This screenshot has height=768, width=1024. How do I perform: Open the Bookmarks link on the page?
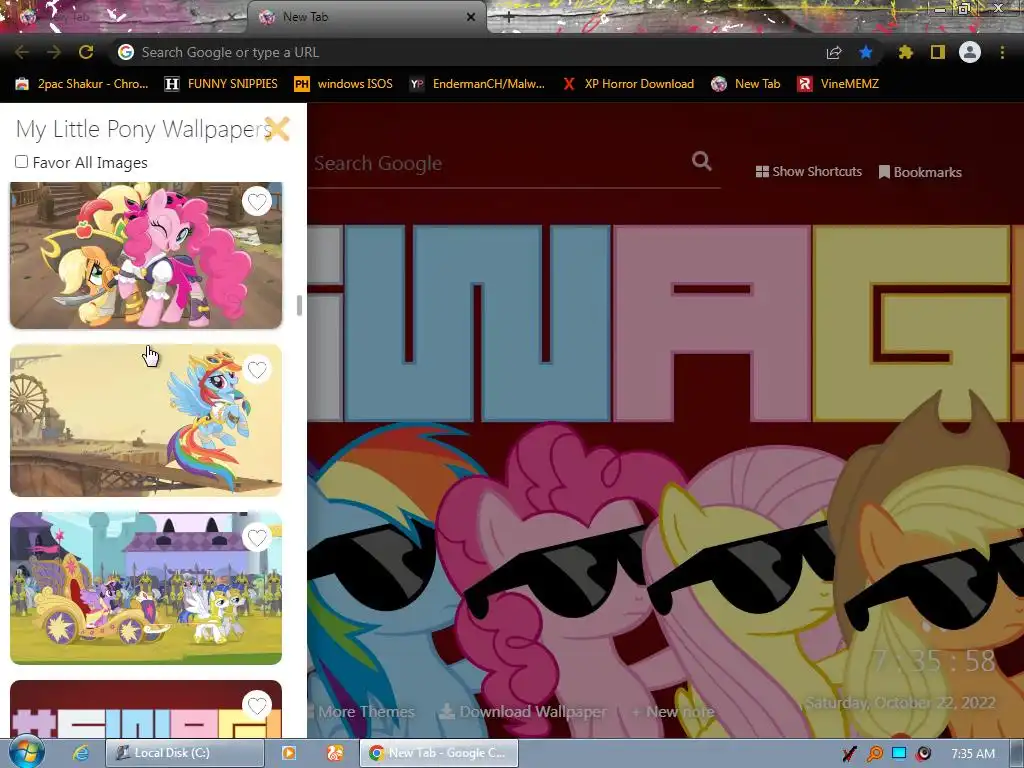point(920,172)
